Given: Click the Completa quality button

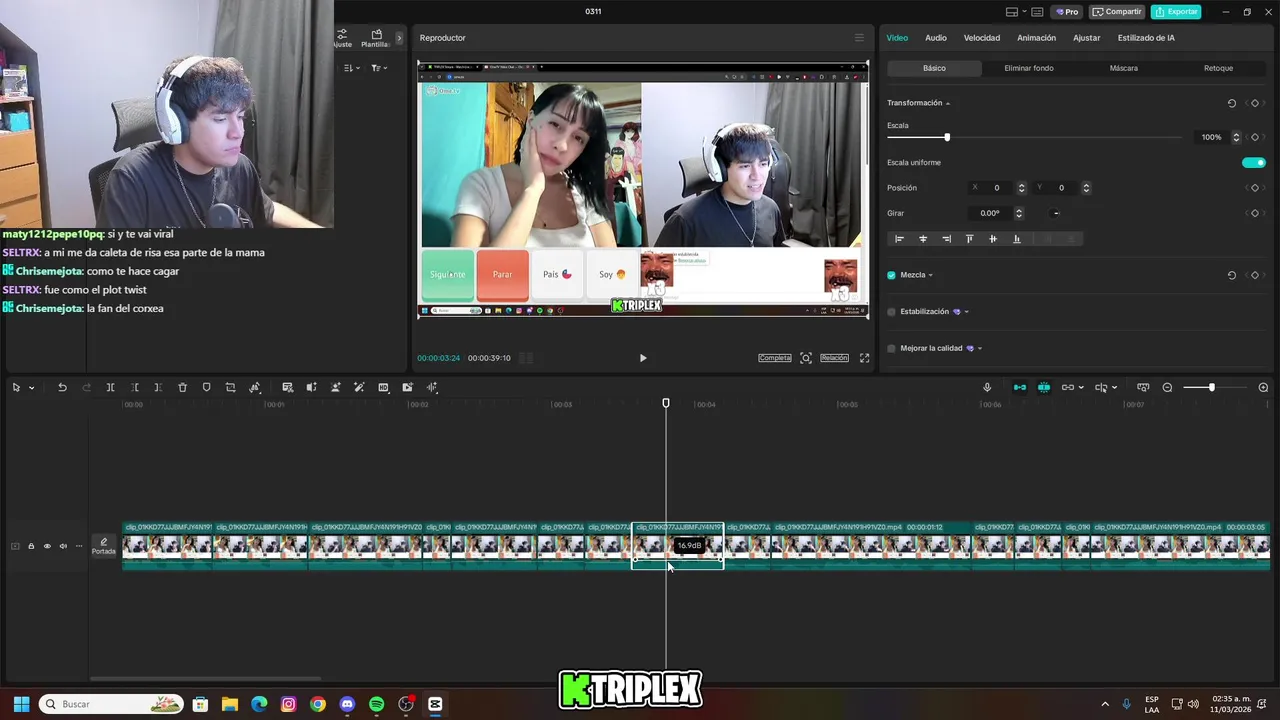Looking at the screenshot, I should click(x=775, y=358).
